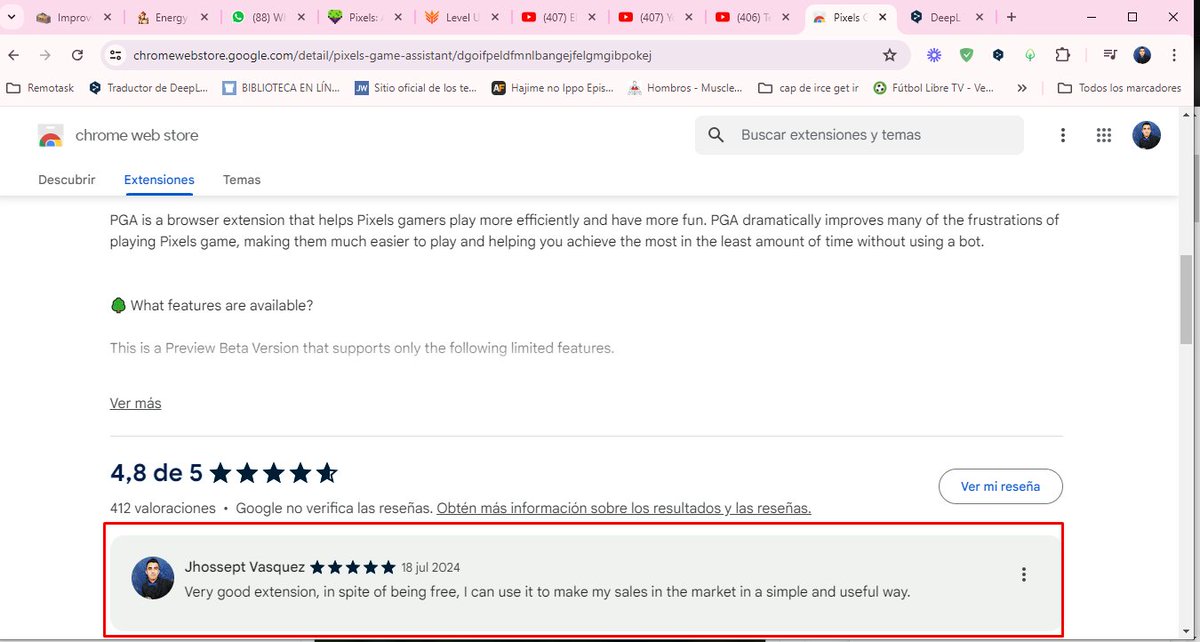Open the Extensions puzzle piece menu
Screen dimensions: 1200x642
tap(1062, 55)
